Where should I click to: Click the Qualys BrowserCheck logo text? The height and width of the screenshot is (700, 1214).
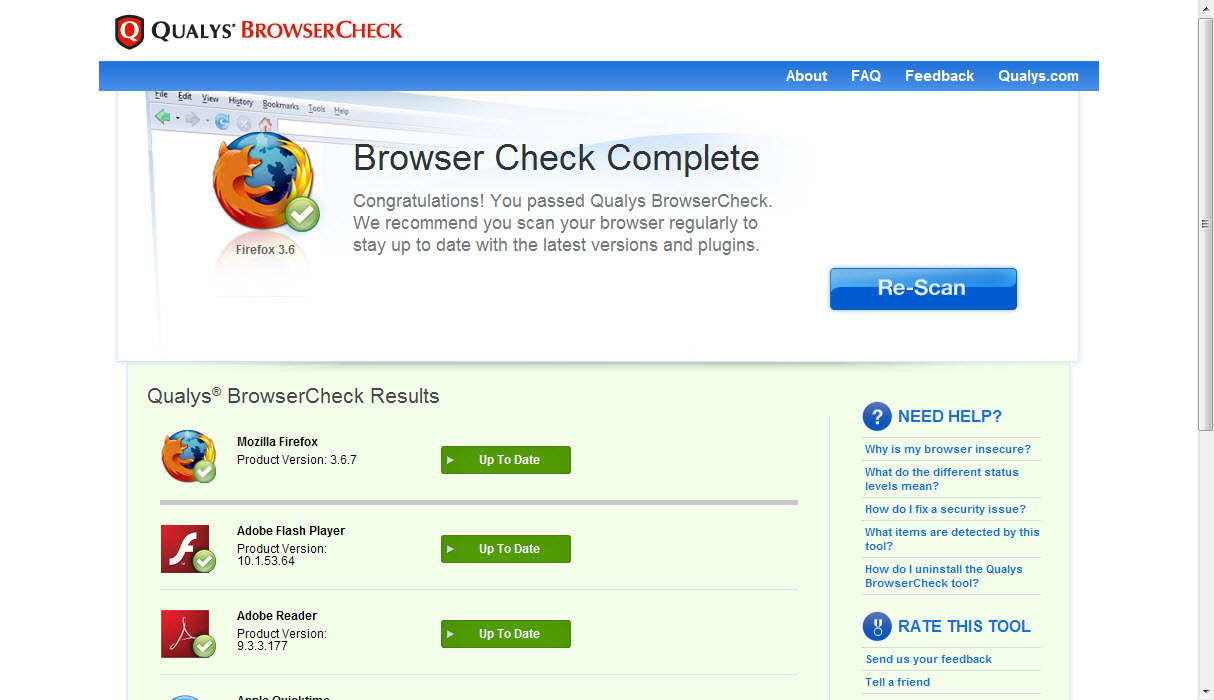tap(277, 31)
